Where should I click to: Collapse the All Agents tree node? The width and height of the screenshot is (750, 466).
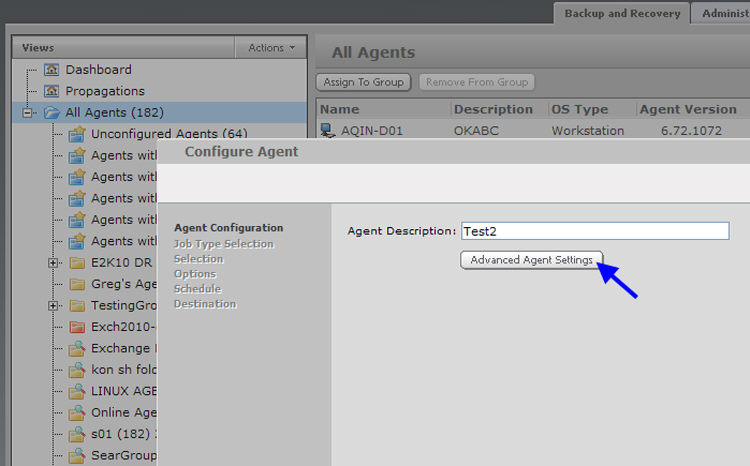coord(28,113)
